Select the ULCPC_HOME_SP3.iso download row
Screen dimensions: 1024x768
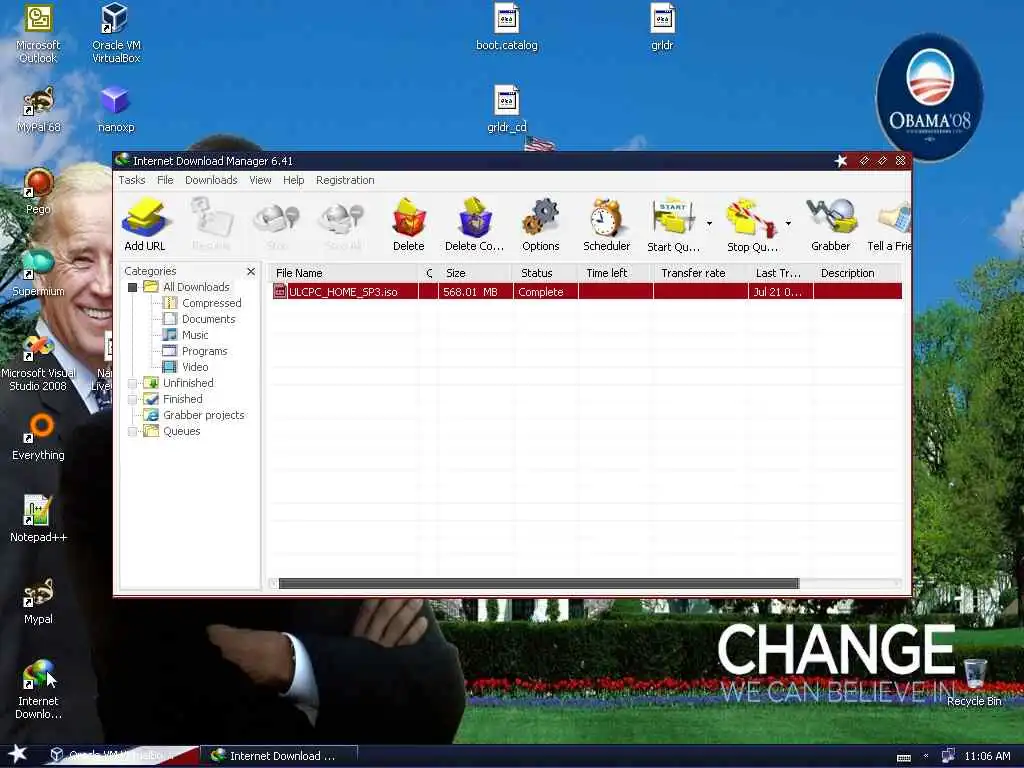[x=586, y=292]
